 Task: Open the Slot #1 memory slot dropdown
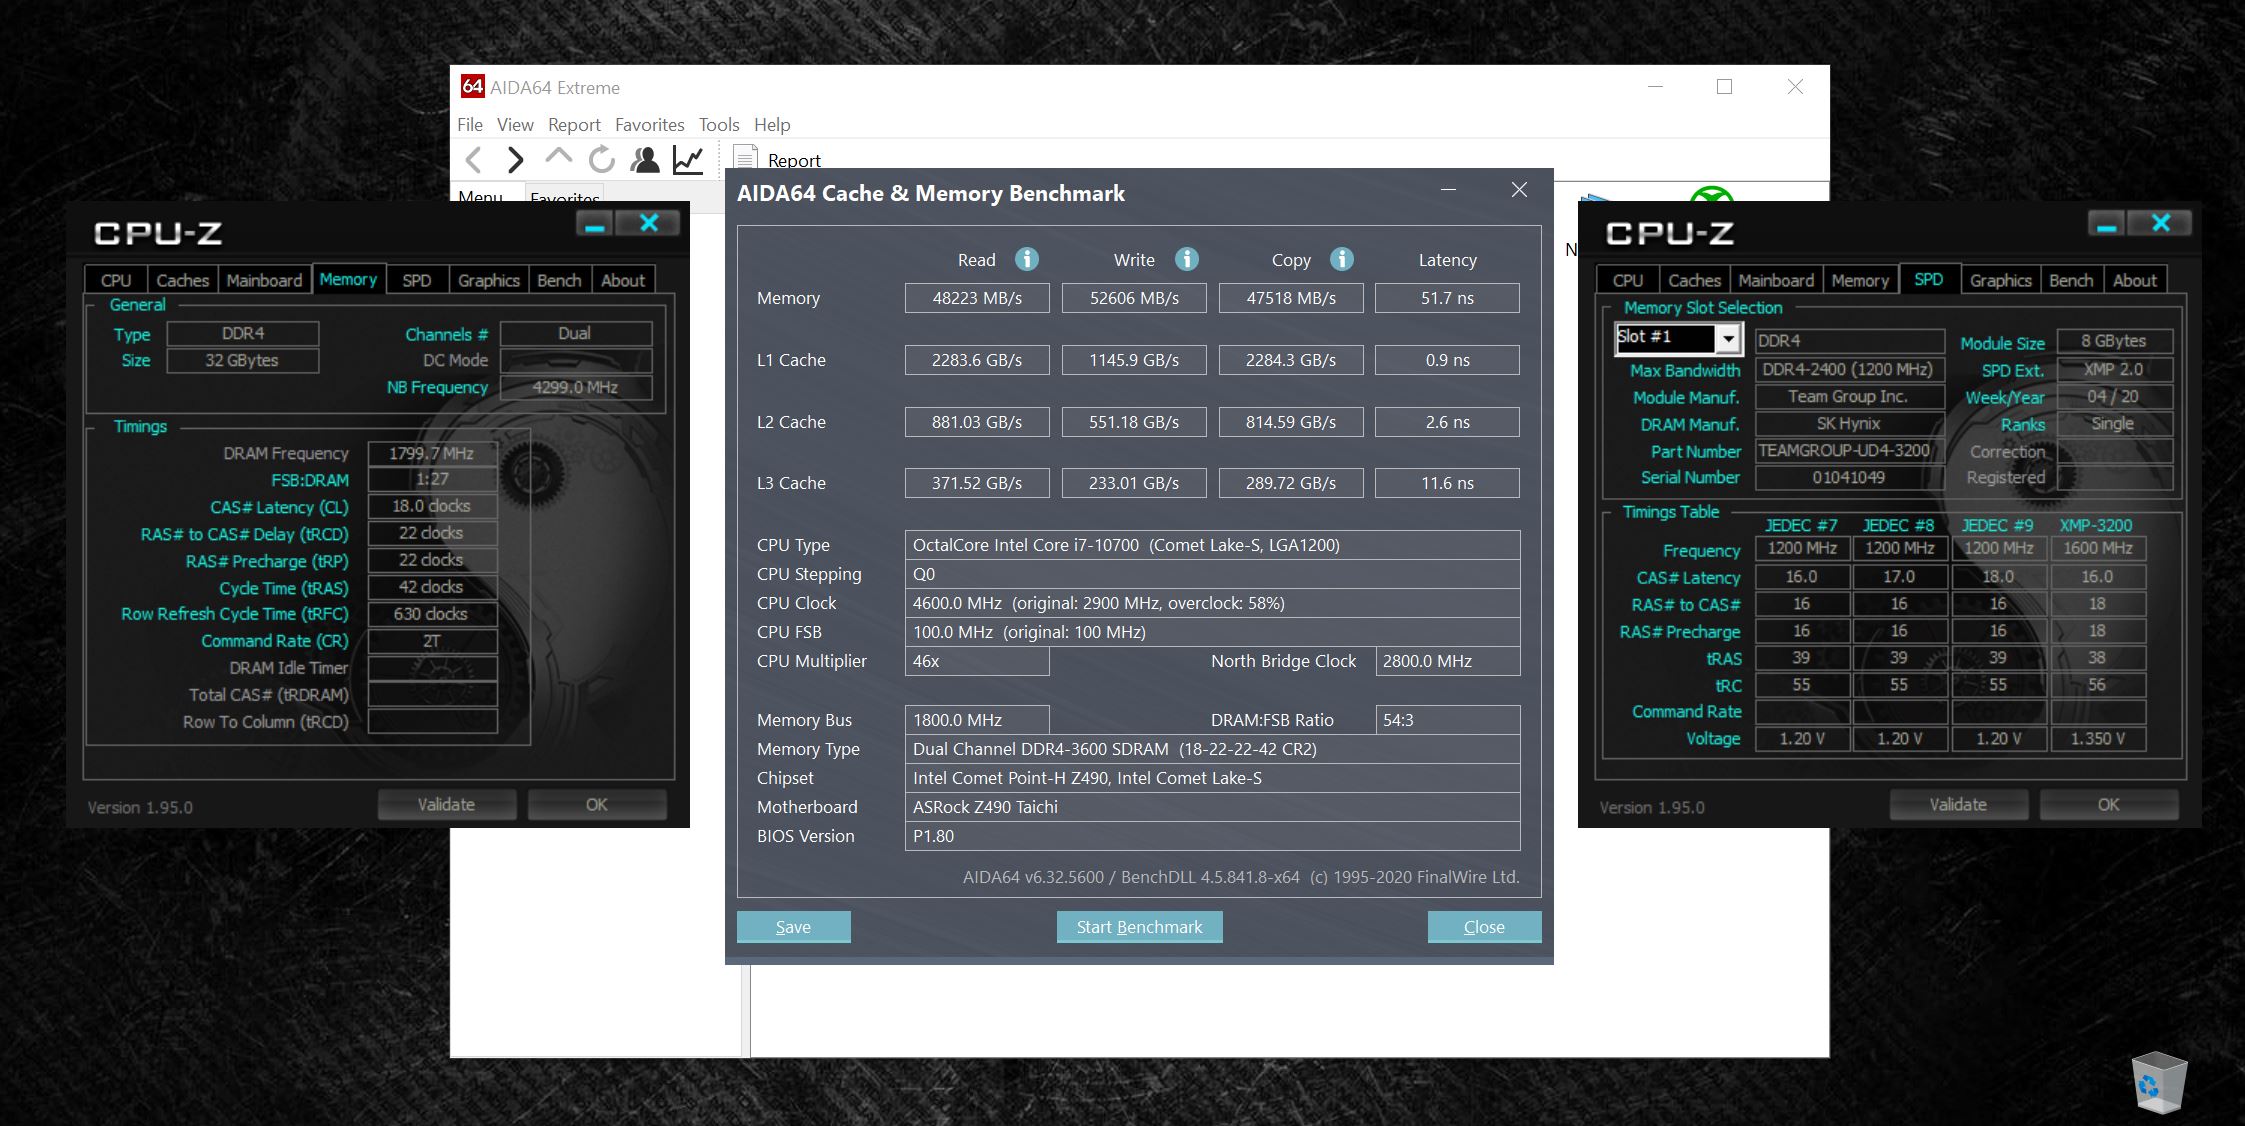(x=1728, y=339)
